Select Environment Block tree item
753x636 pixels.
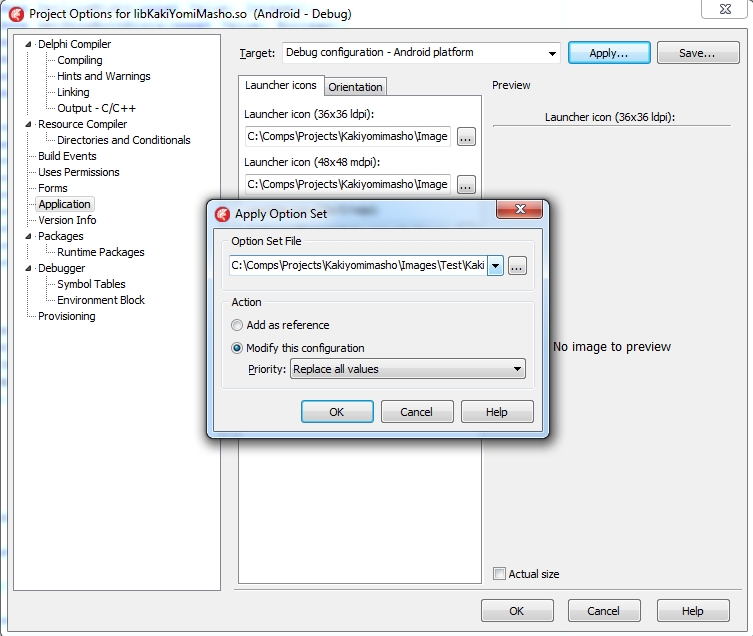(x=101, y=300)
